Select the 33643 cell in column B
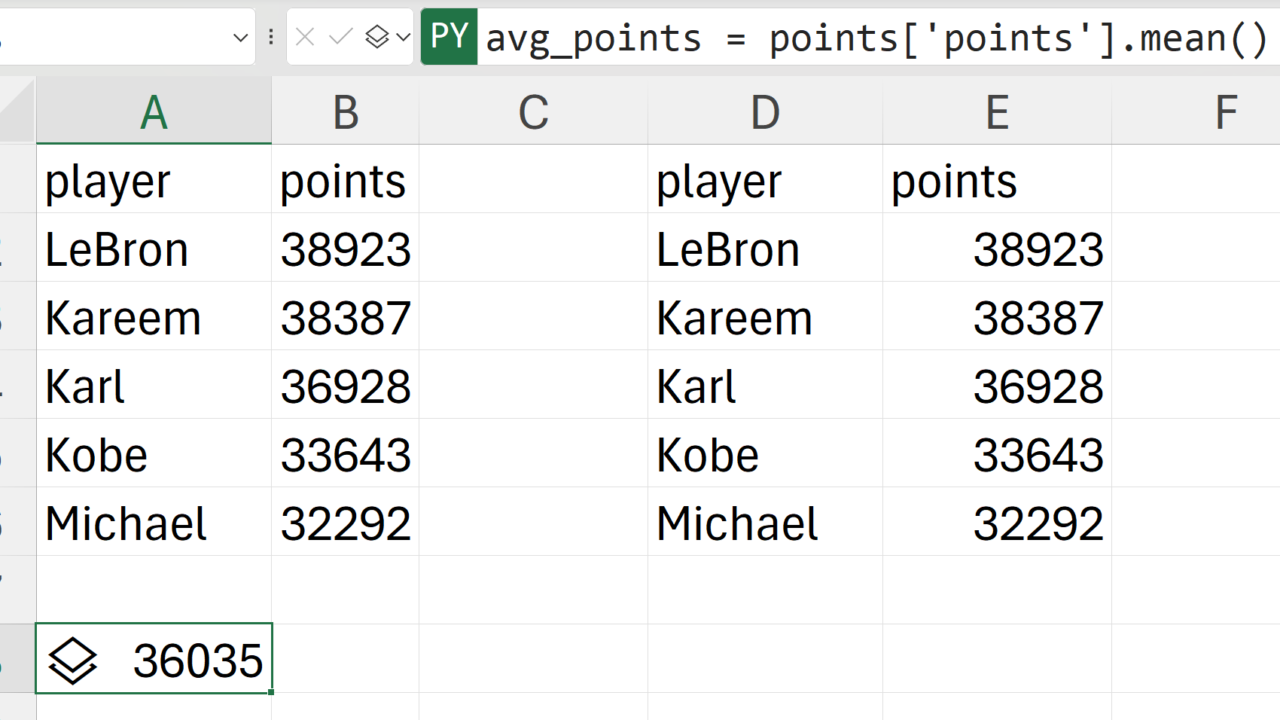1280x720 pixels. 345,455
